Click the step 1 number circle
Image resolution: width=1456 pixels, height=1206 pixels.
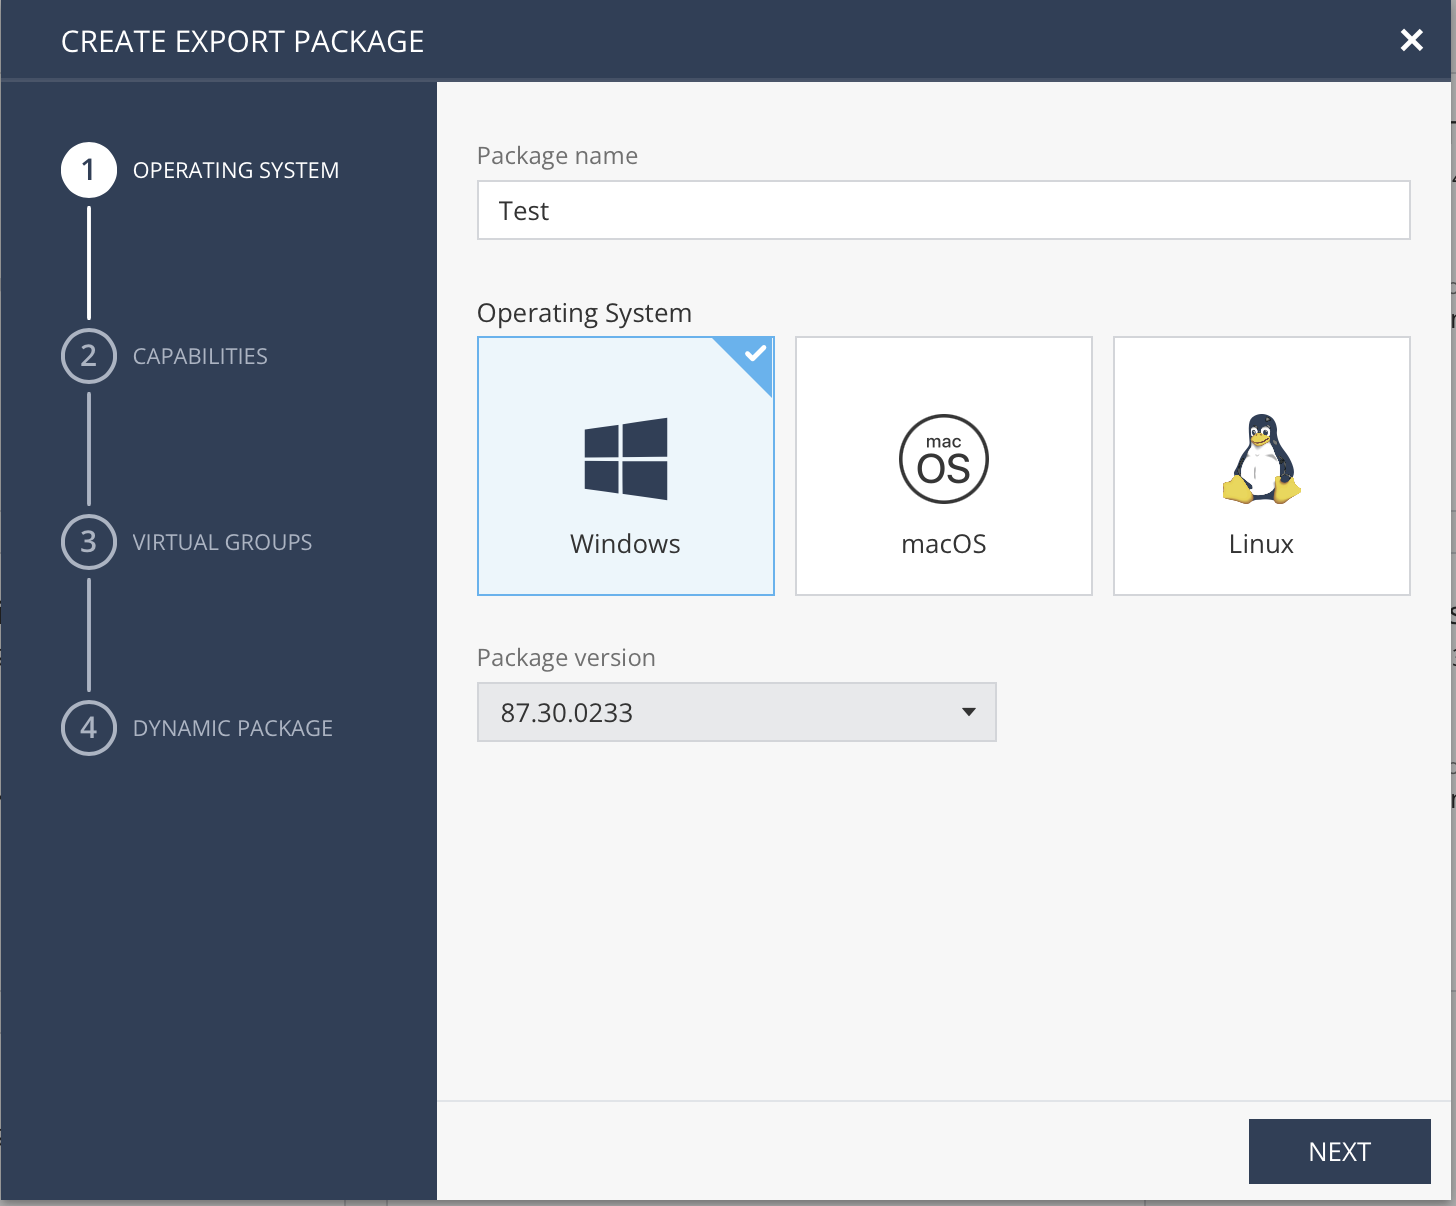[x=89, y=170]
